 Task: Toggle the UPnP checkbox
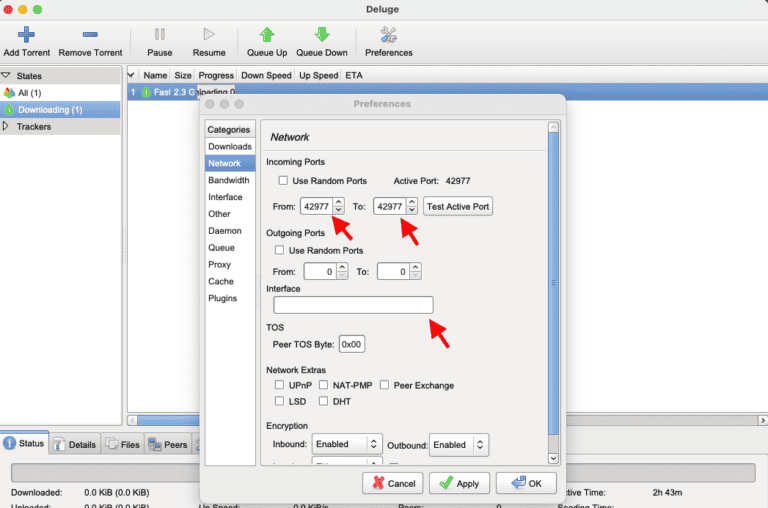coord(280,385)
